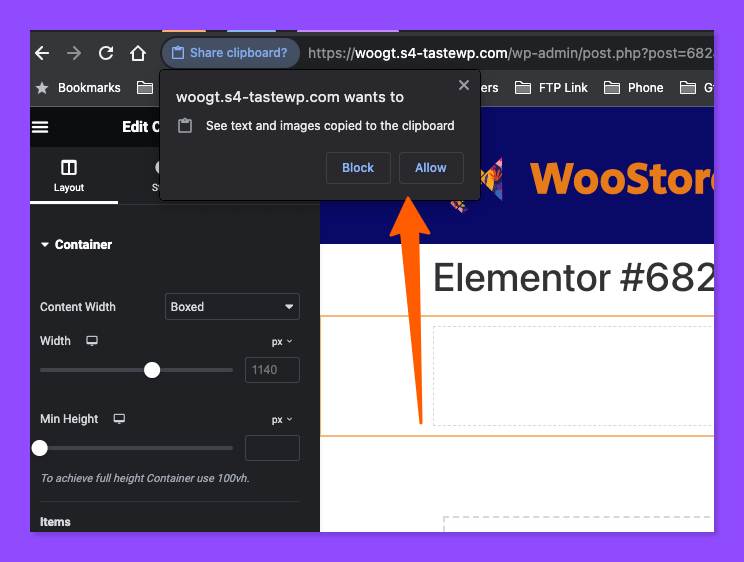The height and width of the screenshot is (562, 744).
Task: Open Content Width Boxed dropdown
Action: pos(232,307)
